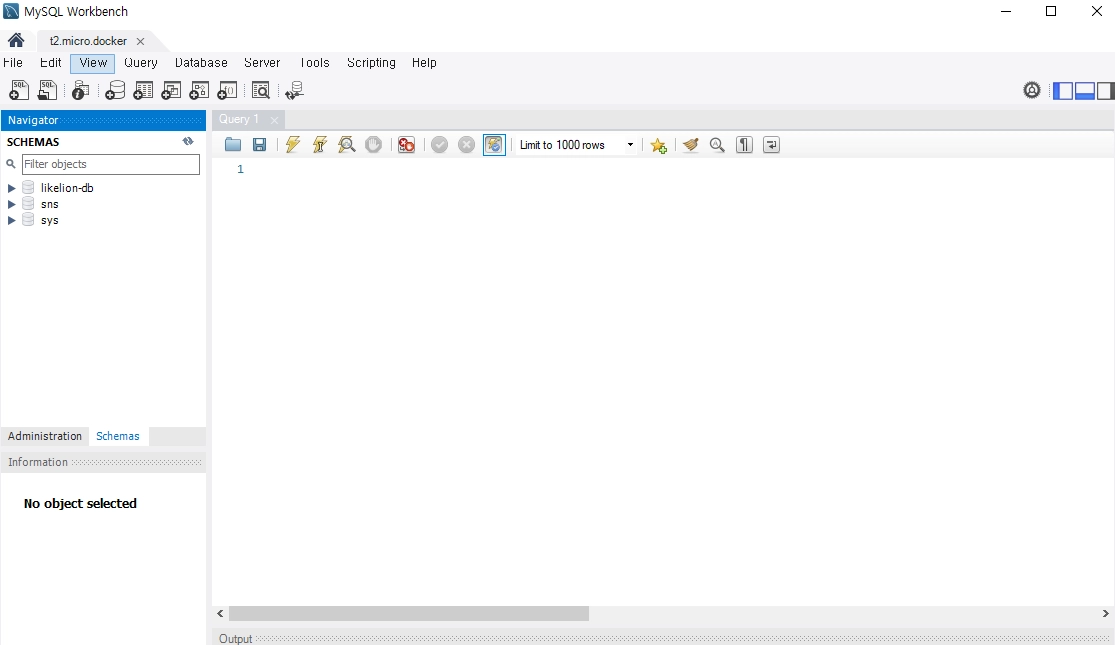Open the Edit menu
Viewport: 1115px width, 645px height.
tap(50, 63)
